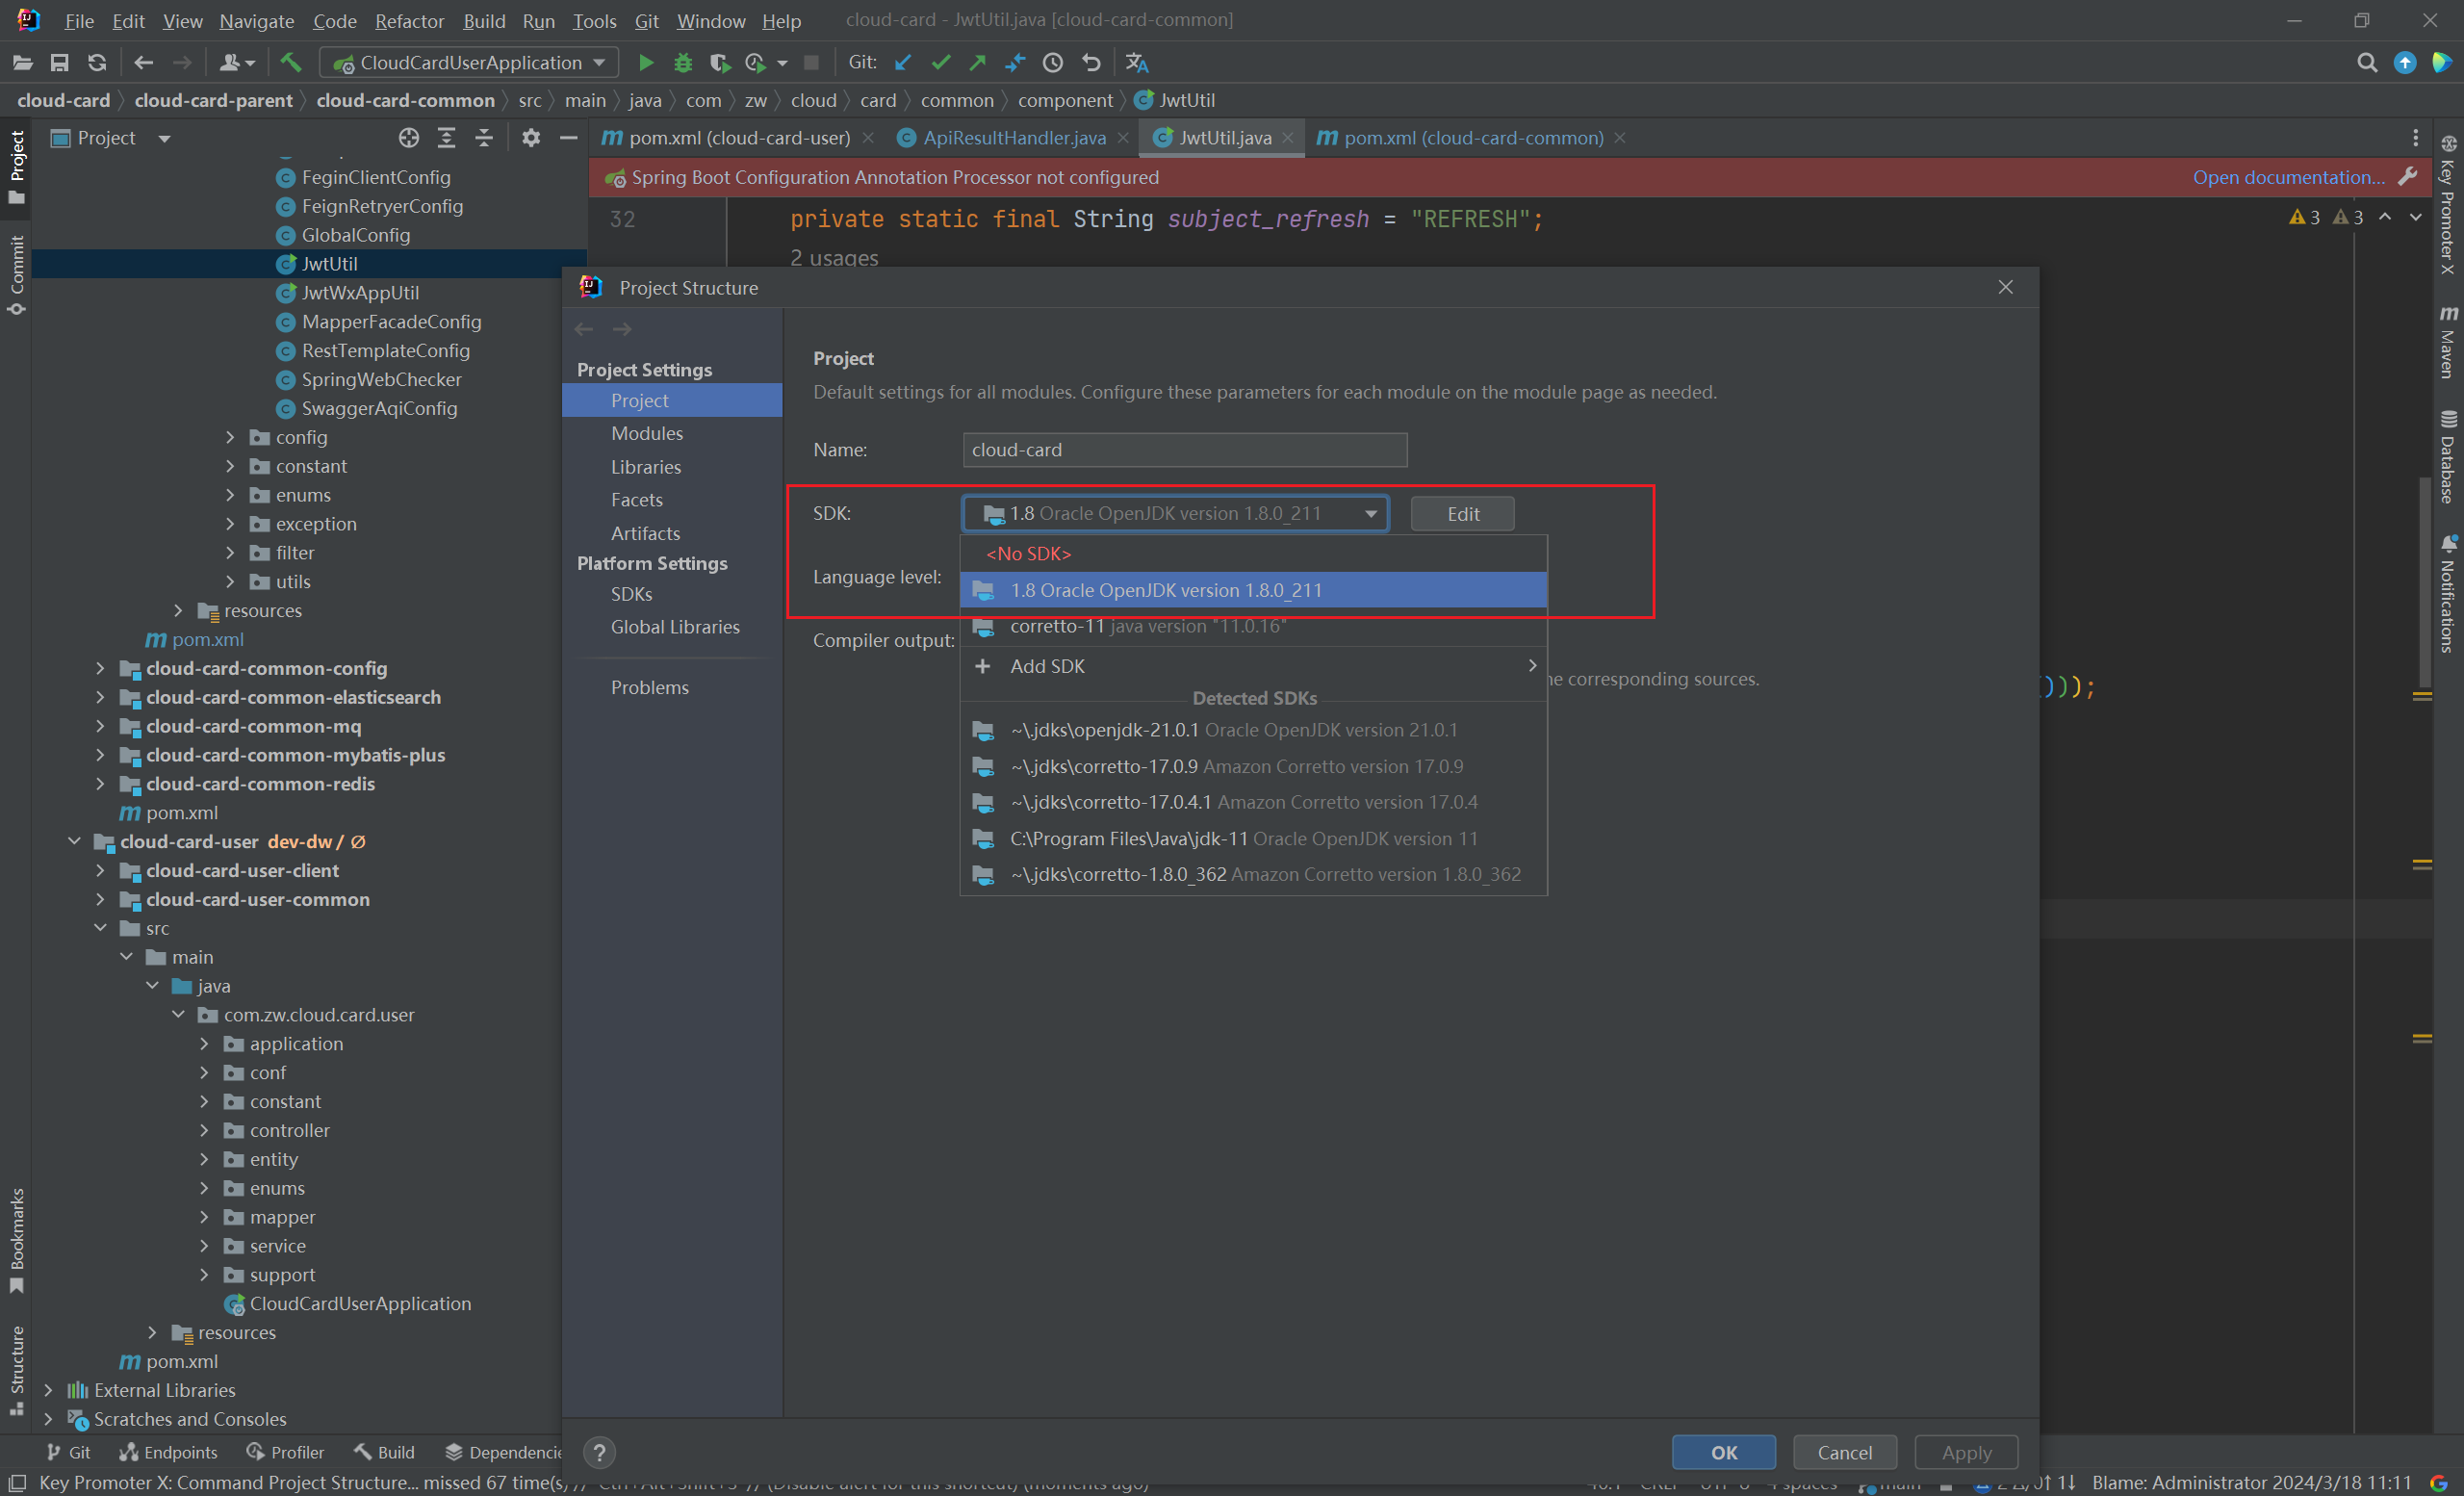The image size is (2464, 1496).
Task: Select corretto-11 SDK from list
Action: pos(1253,627)
